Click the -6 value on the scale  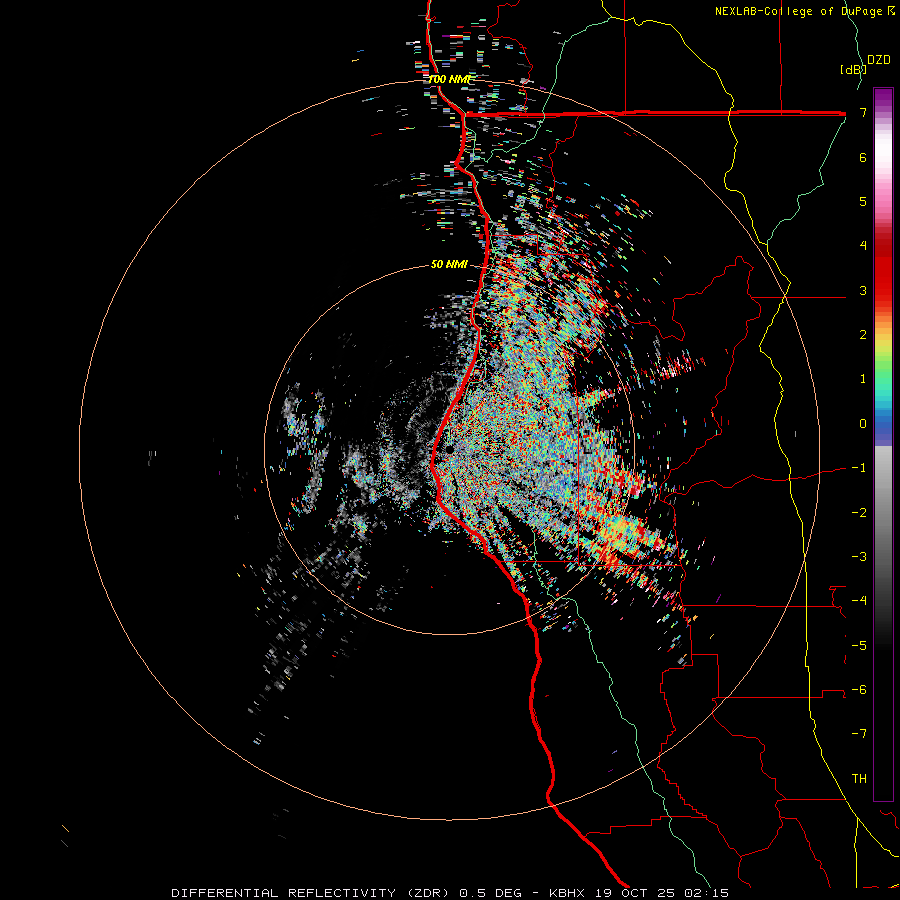tap(859, 690)
